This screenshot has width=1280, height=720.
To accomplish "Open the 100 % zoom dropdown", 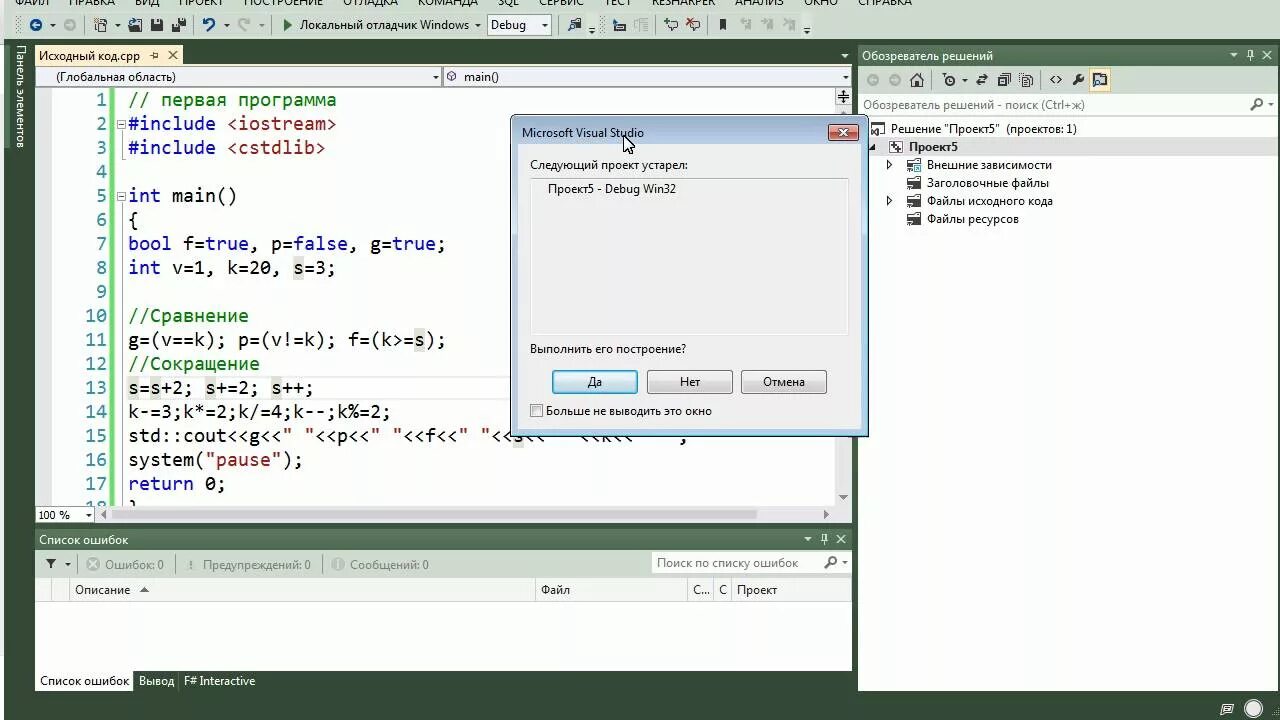I will (88, 515).
